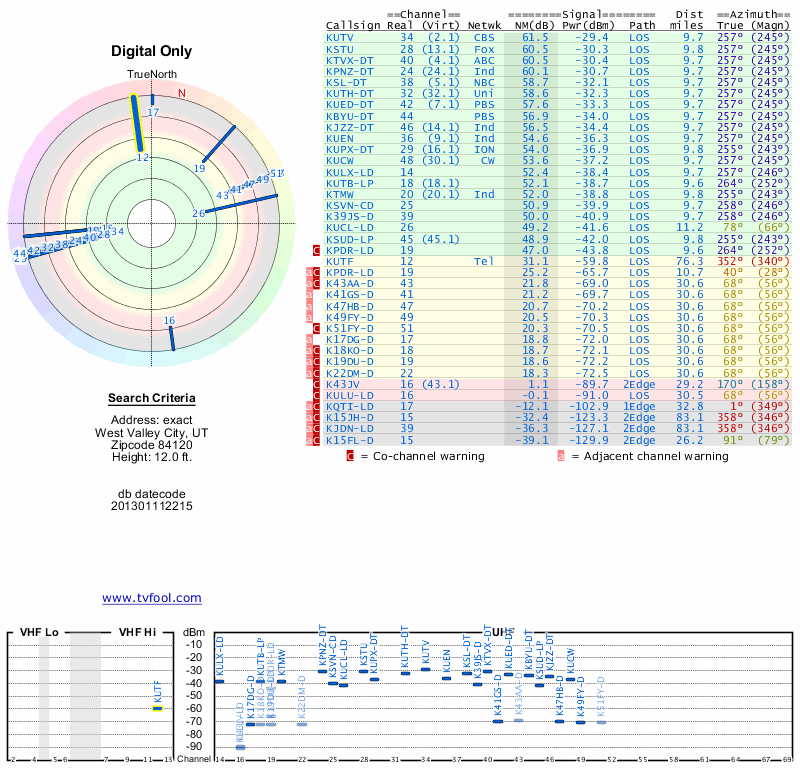
Task: Click the KQTI-LD callsign
Action: tap(350, 407)
